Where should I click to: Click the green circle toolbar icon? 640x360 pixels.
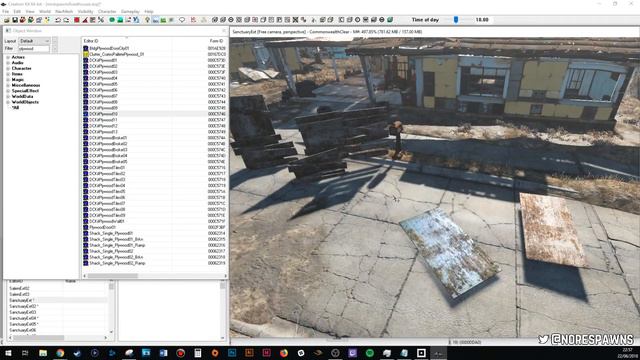pos(112,20)
